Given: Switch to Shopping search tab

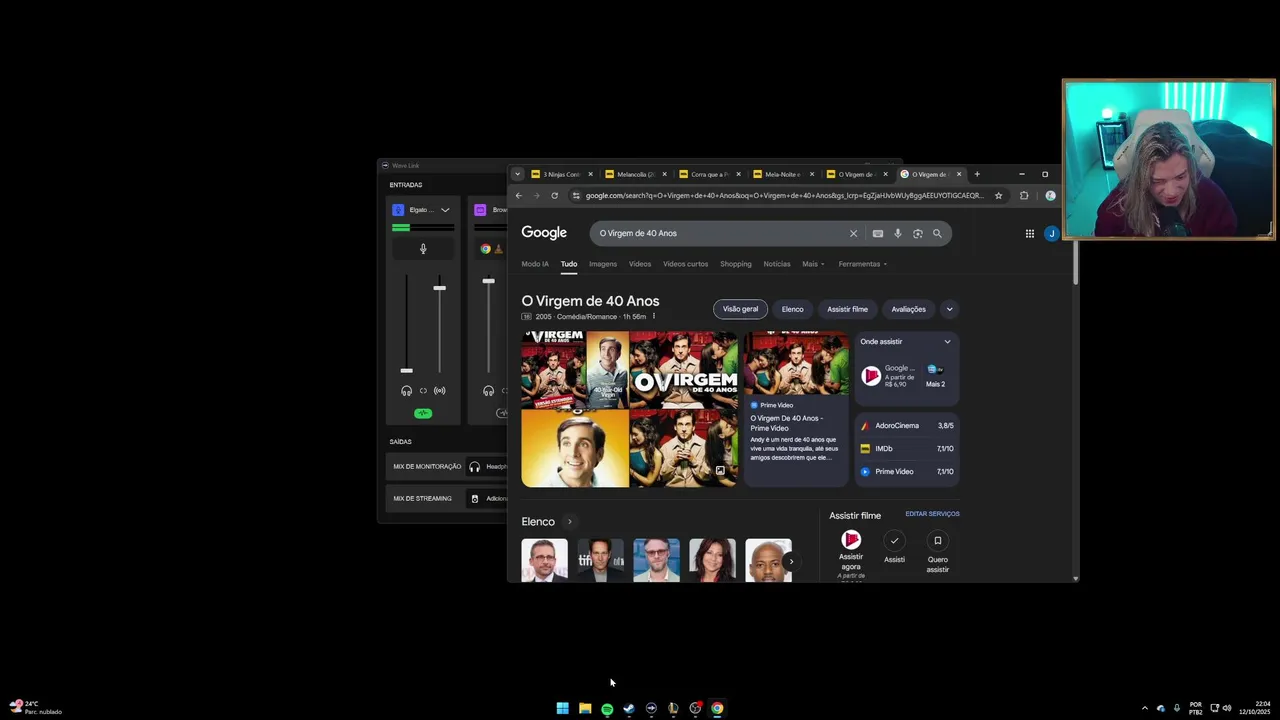Looking at the screenshot, I should point(735,264).
